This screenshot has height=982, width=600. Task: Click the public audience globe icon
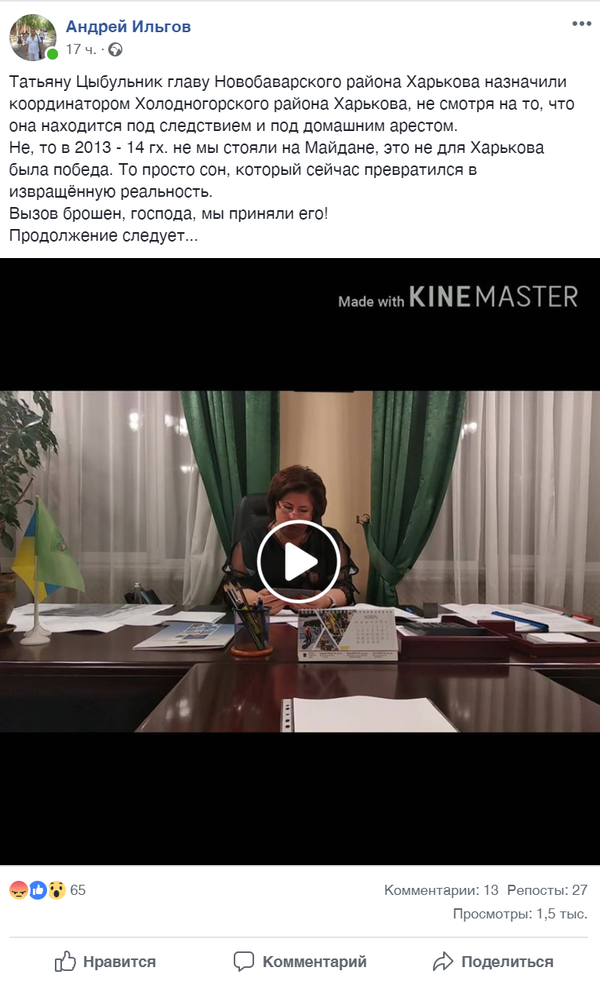tap(115, 49)
